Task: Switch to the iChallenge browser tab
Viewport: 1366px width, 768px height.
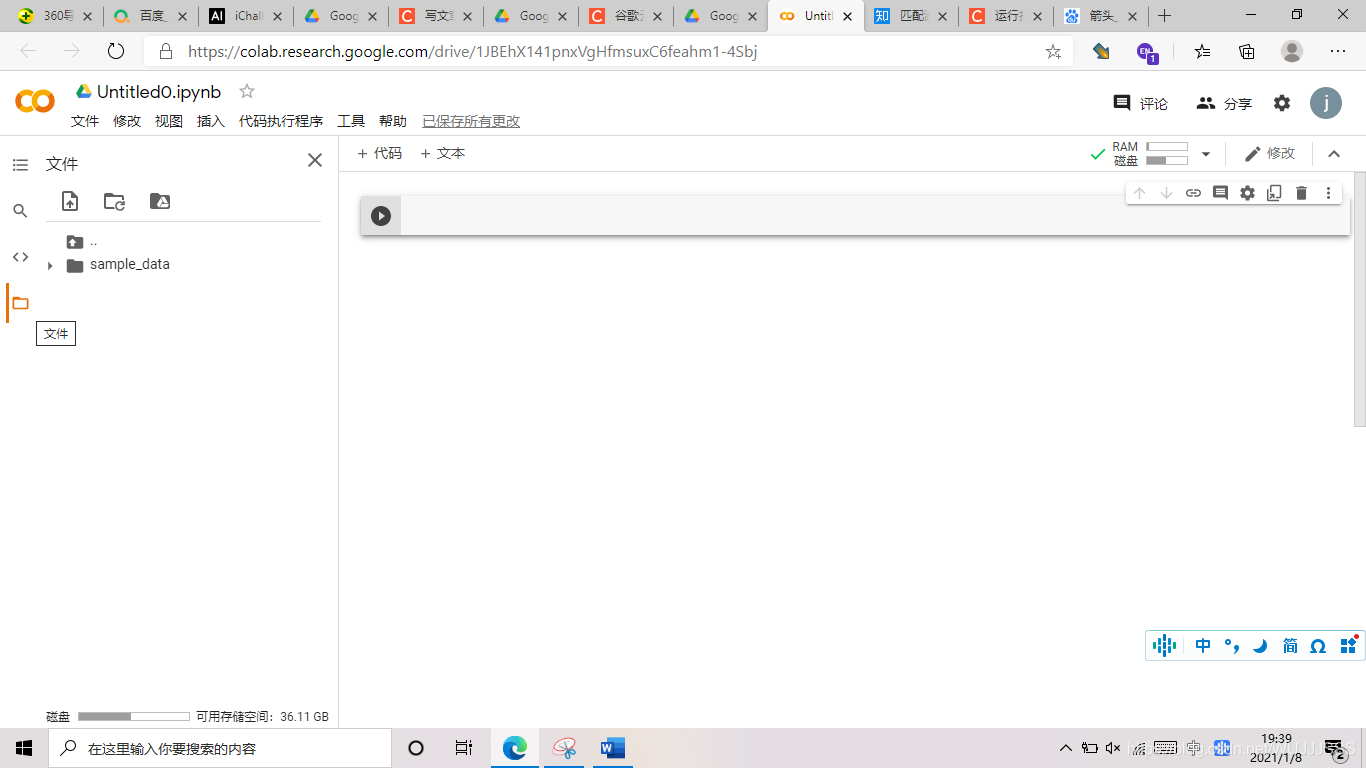Action: pyautogui.click(x=245, y=16)
